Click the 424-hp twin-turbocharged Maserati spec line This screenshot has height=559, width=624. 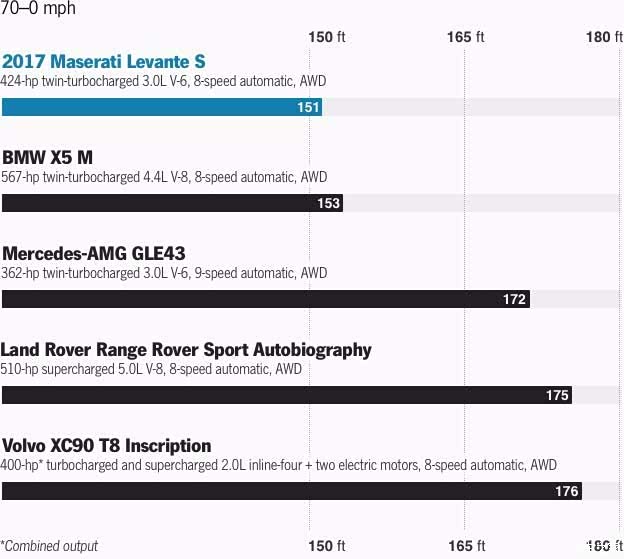[163, 81]
